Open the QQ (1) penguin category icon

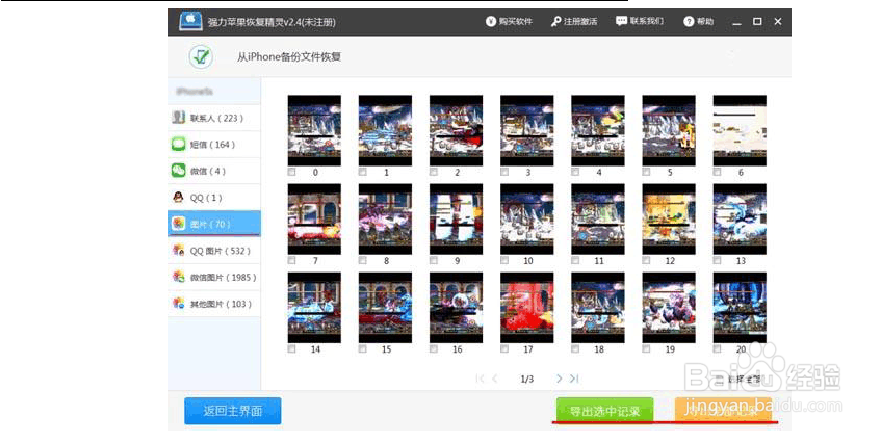click(x=178, y=198)
